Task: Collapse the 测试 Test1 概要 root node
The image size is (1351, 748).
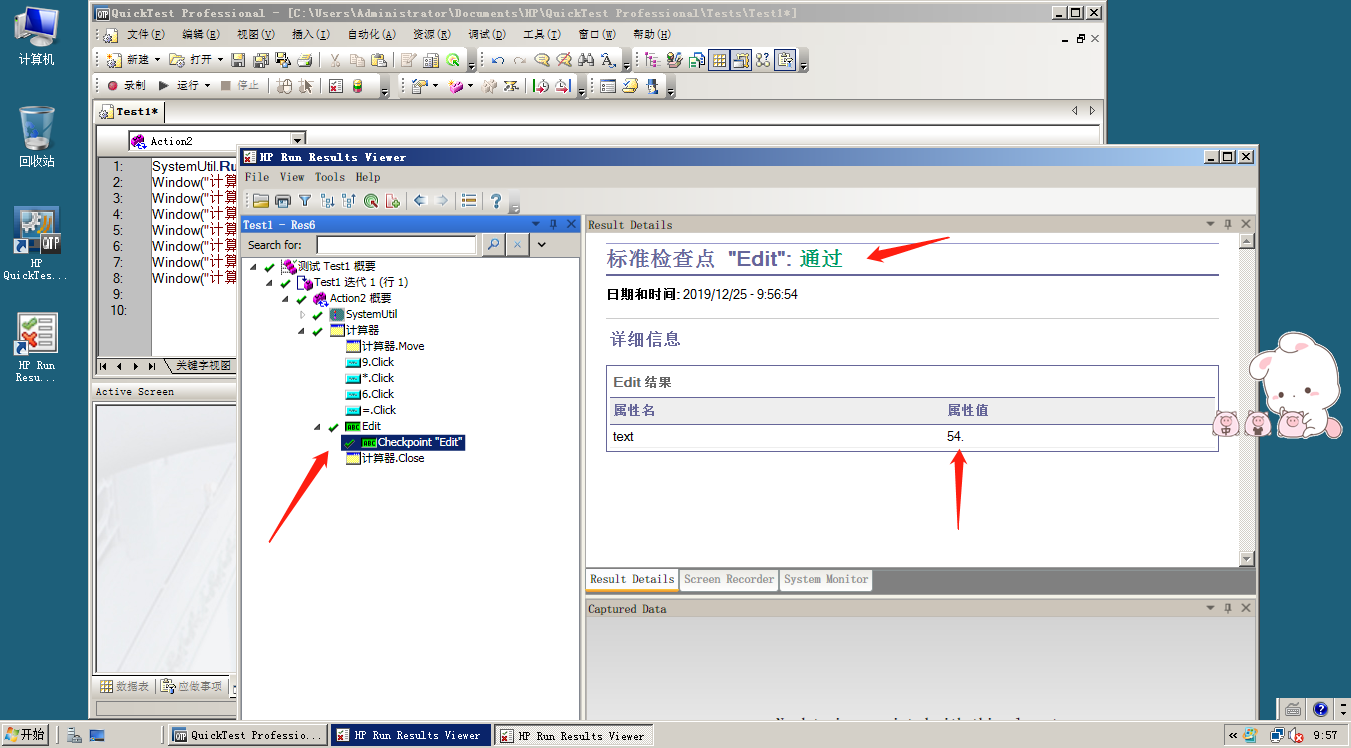Action: [x=253, y=267]
